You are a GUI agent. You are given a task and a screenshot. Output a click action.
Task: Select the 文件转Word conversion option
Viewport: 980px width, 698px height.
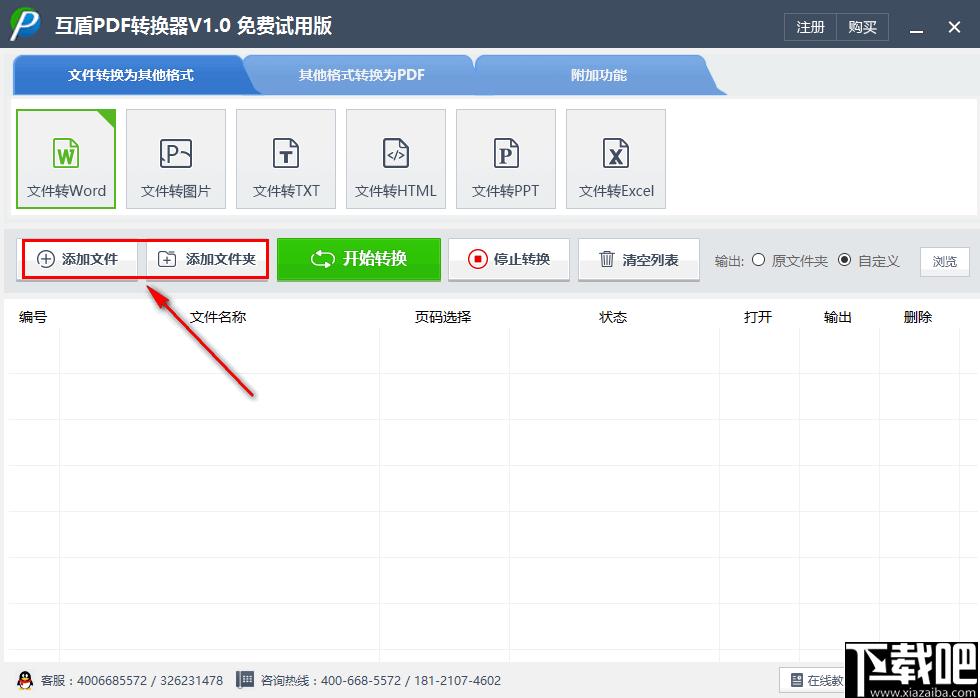coord(66,159)
